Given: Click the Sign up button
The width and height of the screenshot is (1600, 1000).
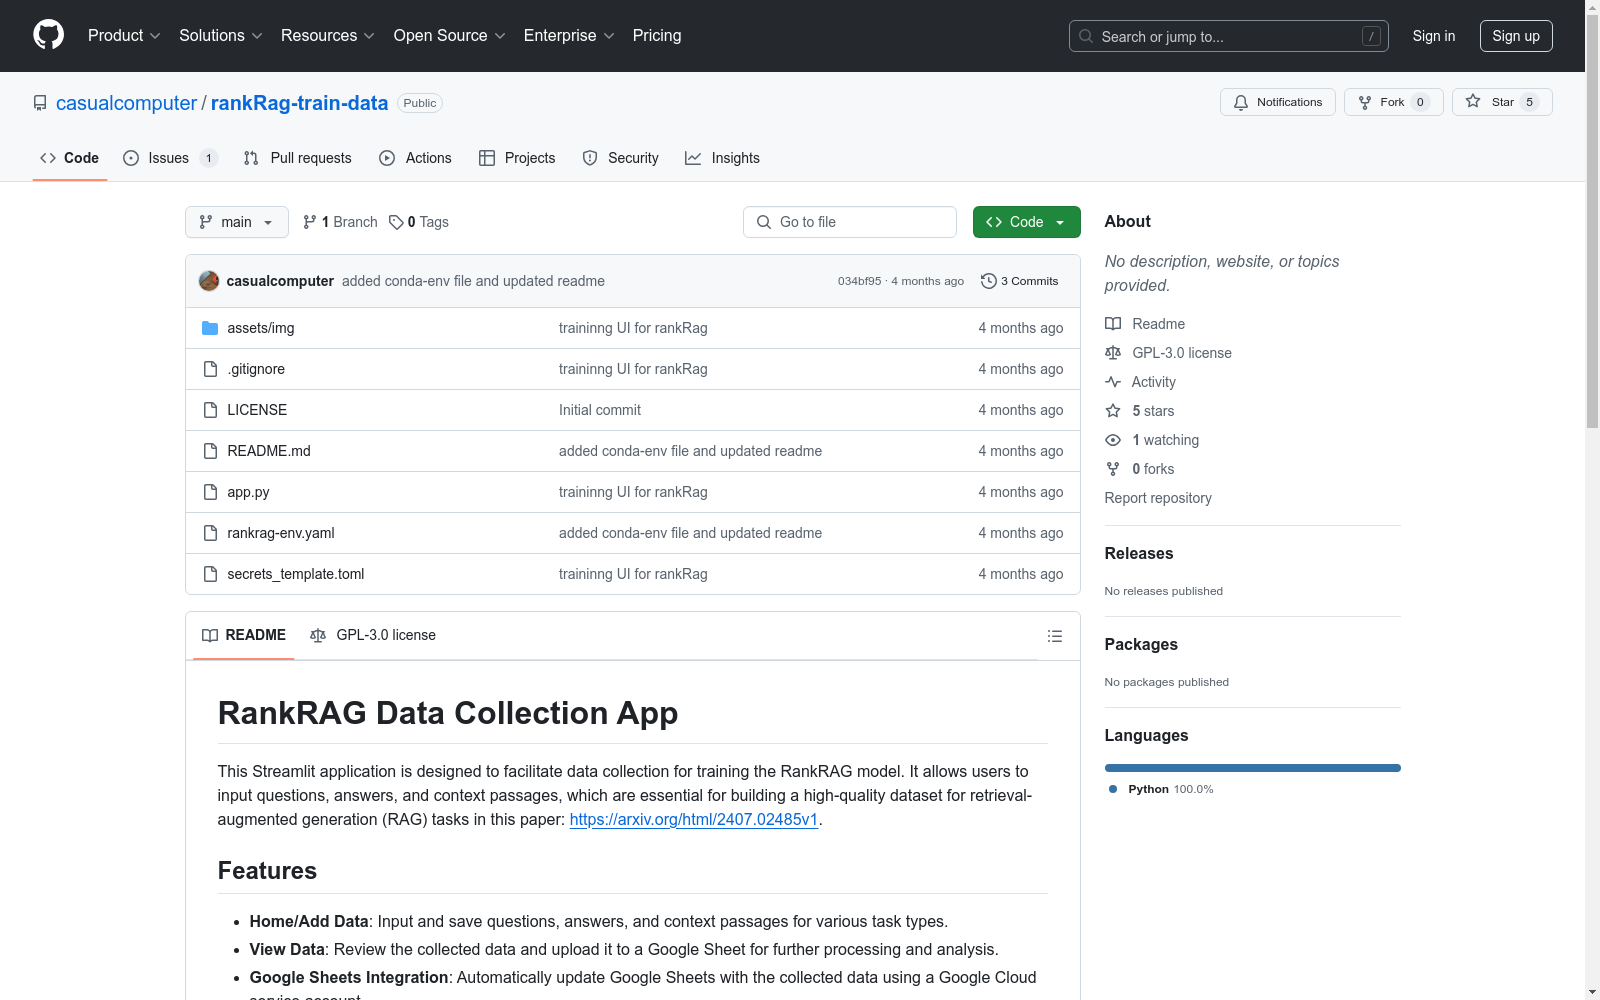Looking at the screenshot, I should coord(1516,36).
